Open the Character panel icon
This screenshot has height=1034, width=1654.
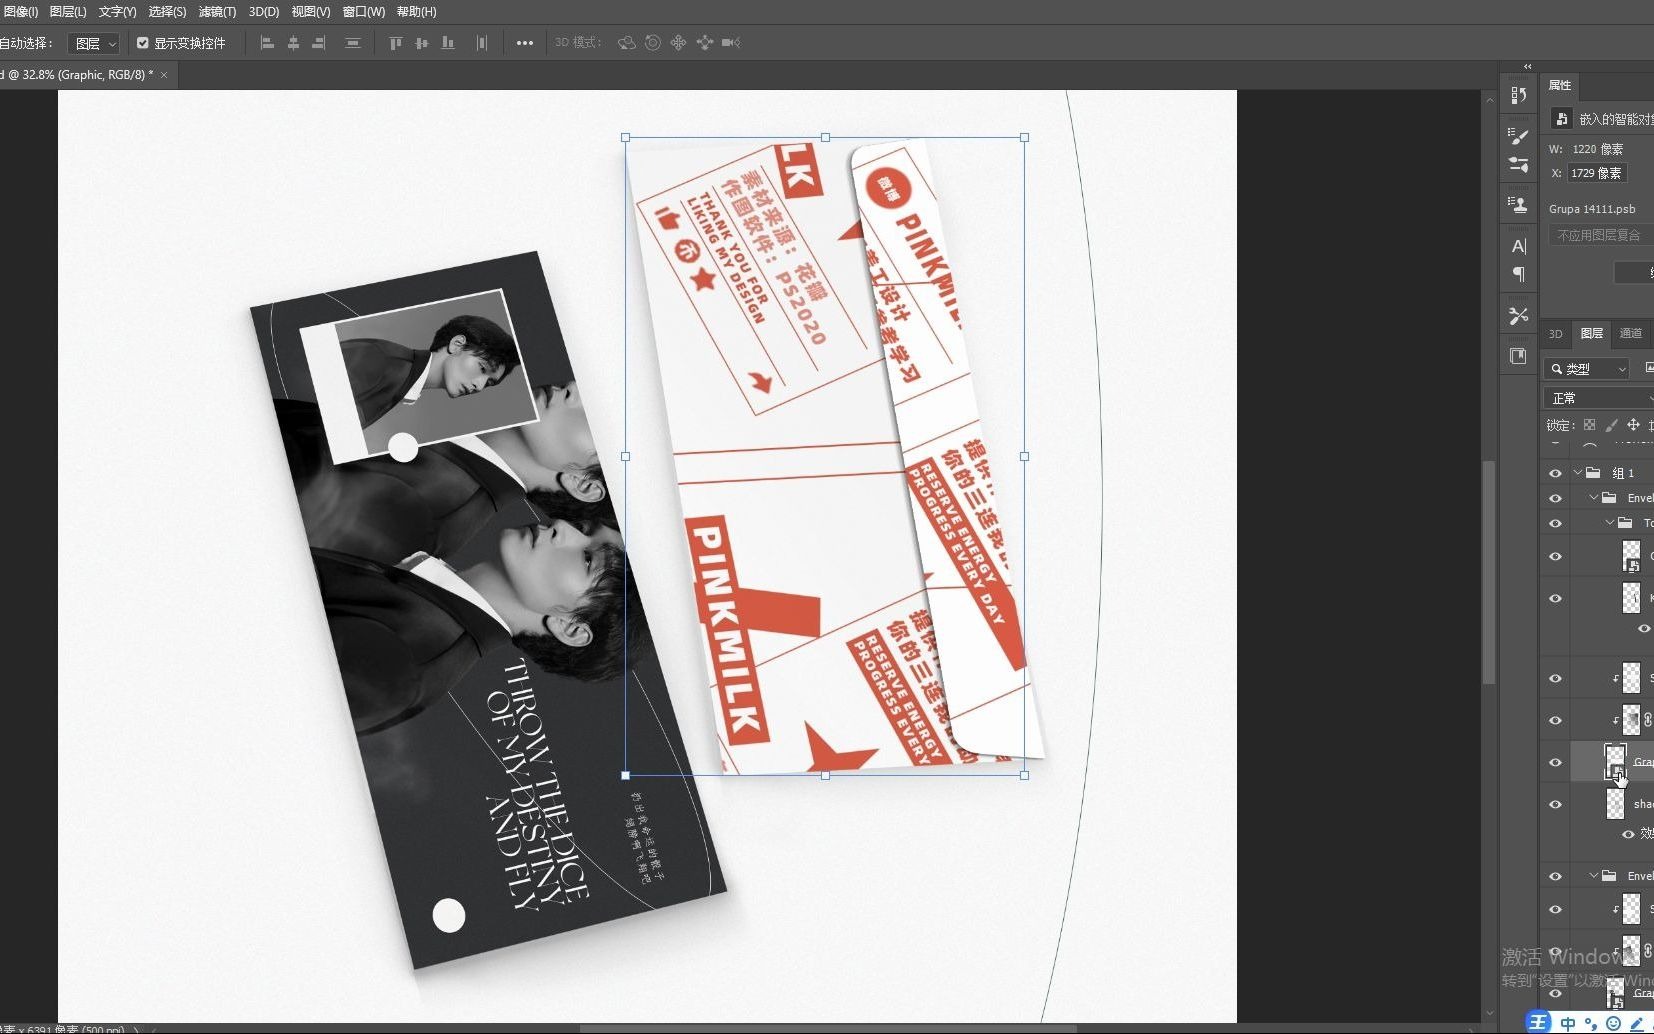1518,246
